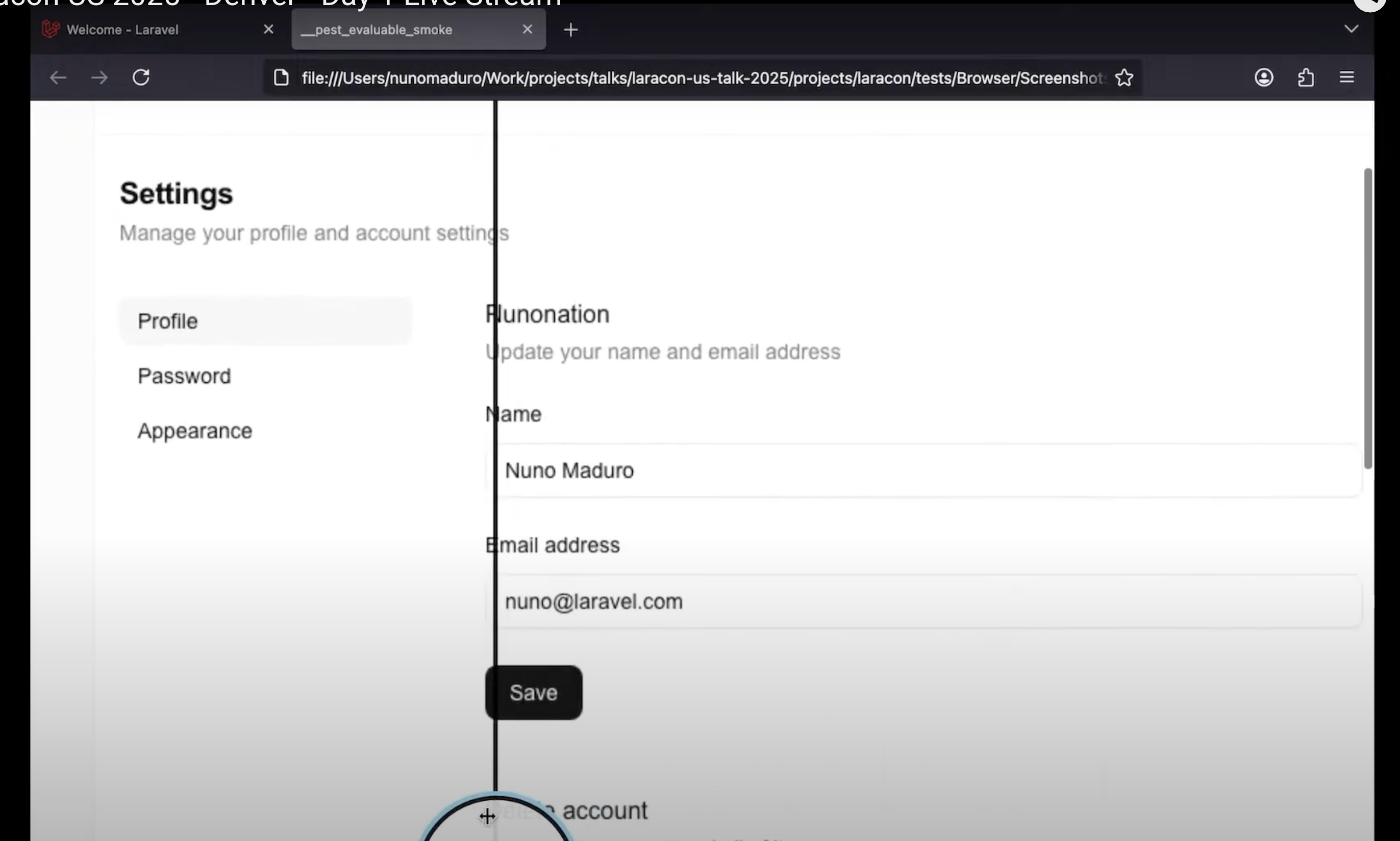The width and height of the screenshot is (1400, 841).
Task: Focus the Email address input field
Action: pos(923,601)
